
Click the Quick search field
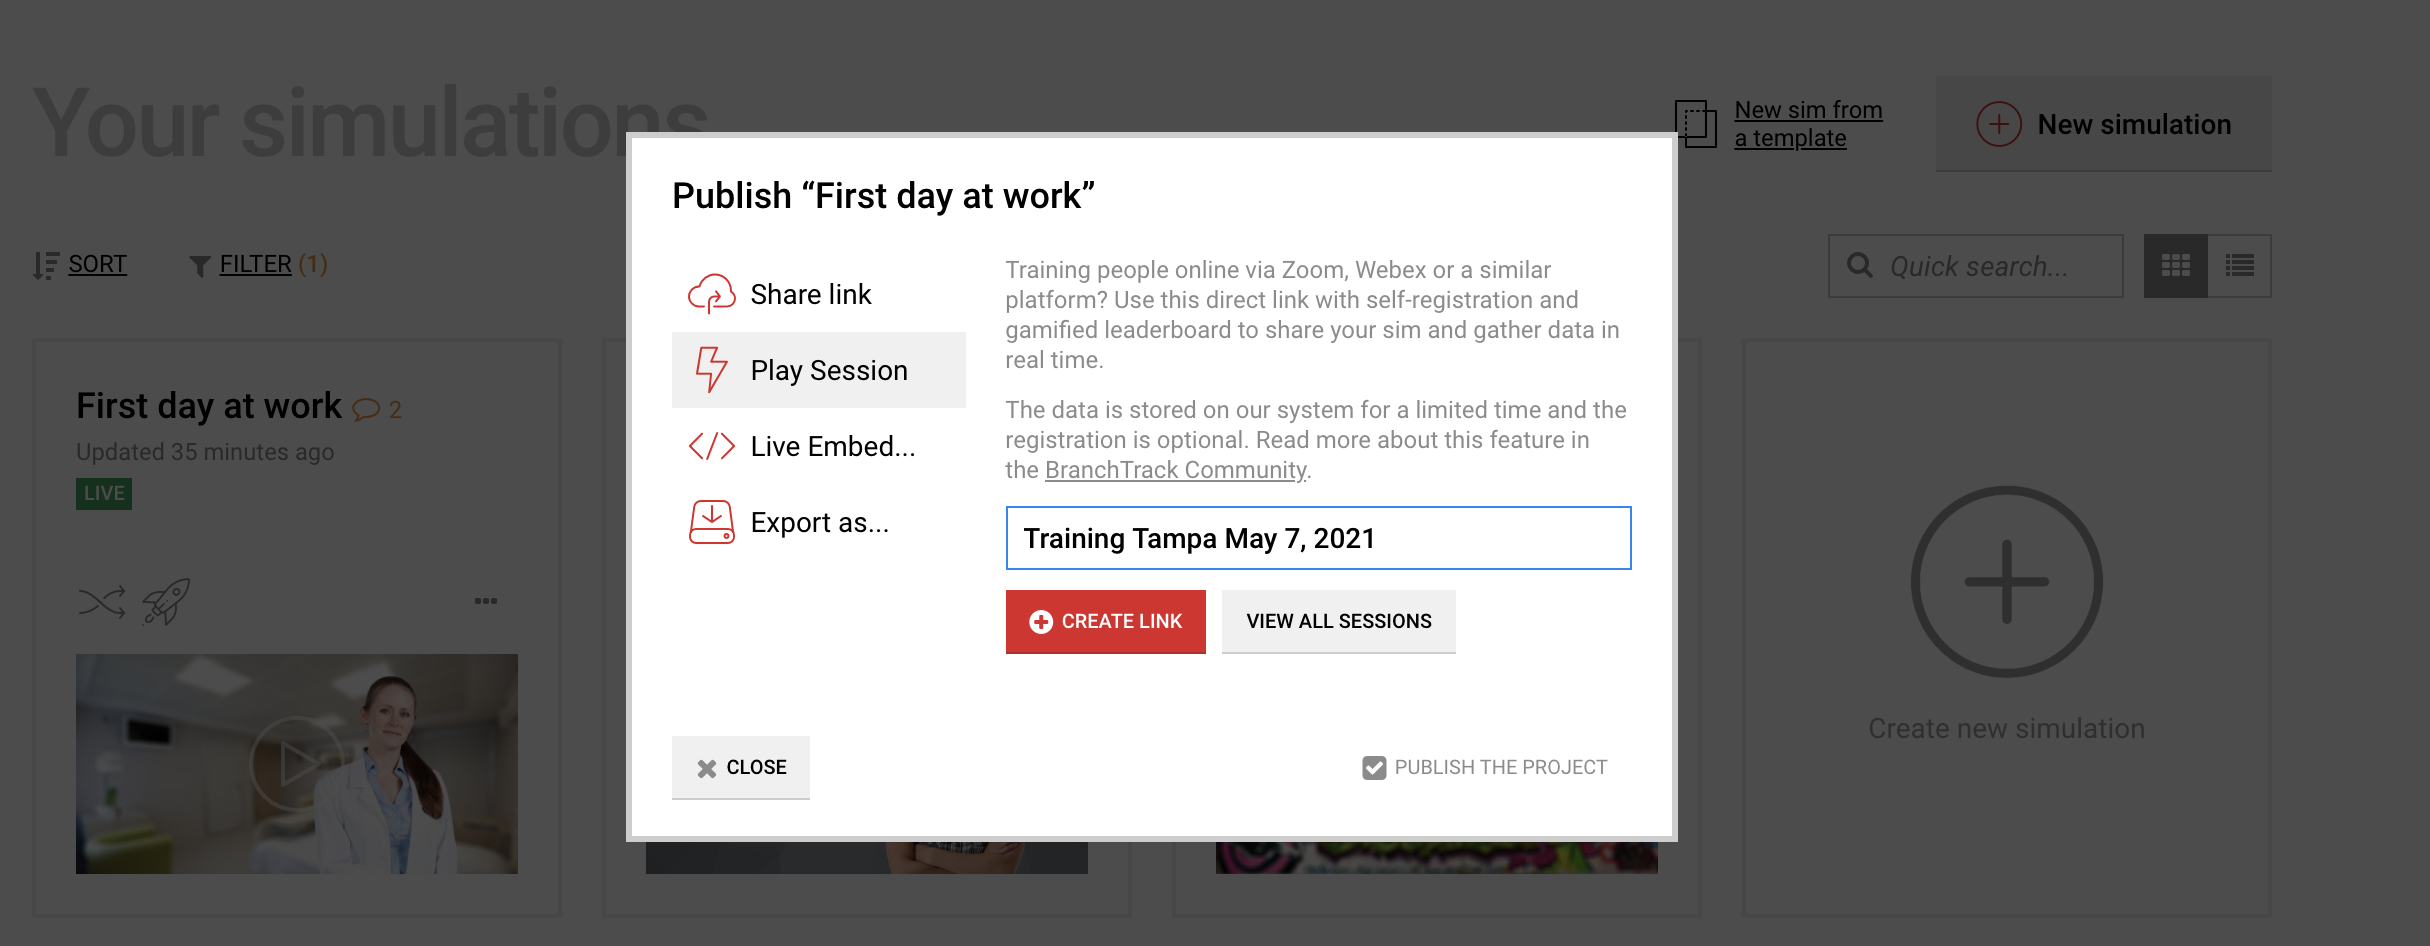click(1975, 266)
